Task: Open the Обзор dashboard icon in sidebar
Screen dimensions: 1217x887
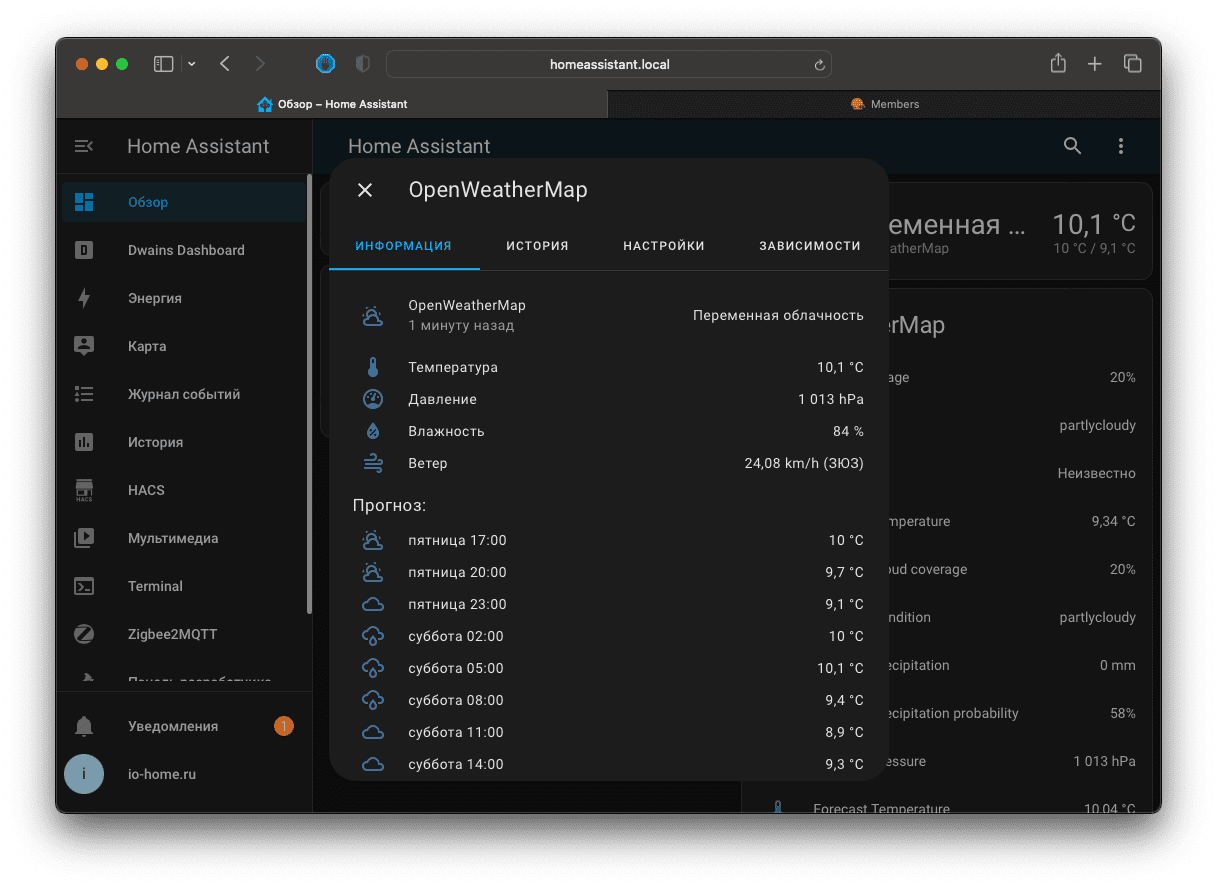Action: 84,202
